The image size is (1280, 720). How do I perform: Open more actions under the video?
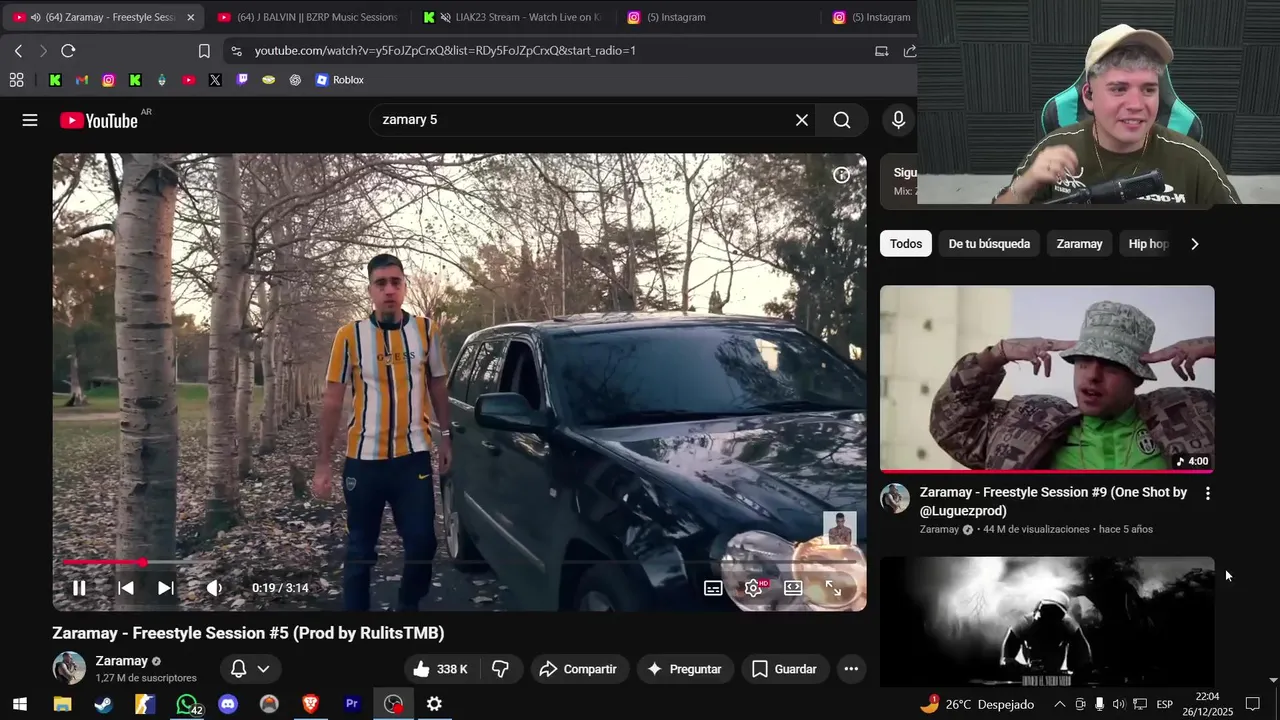pyautogui.click(x=851, y=669)
